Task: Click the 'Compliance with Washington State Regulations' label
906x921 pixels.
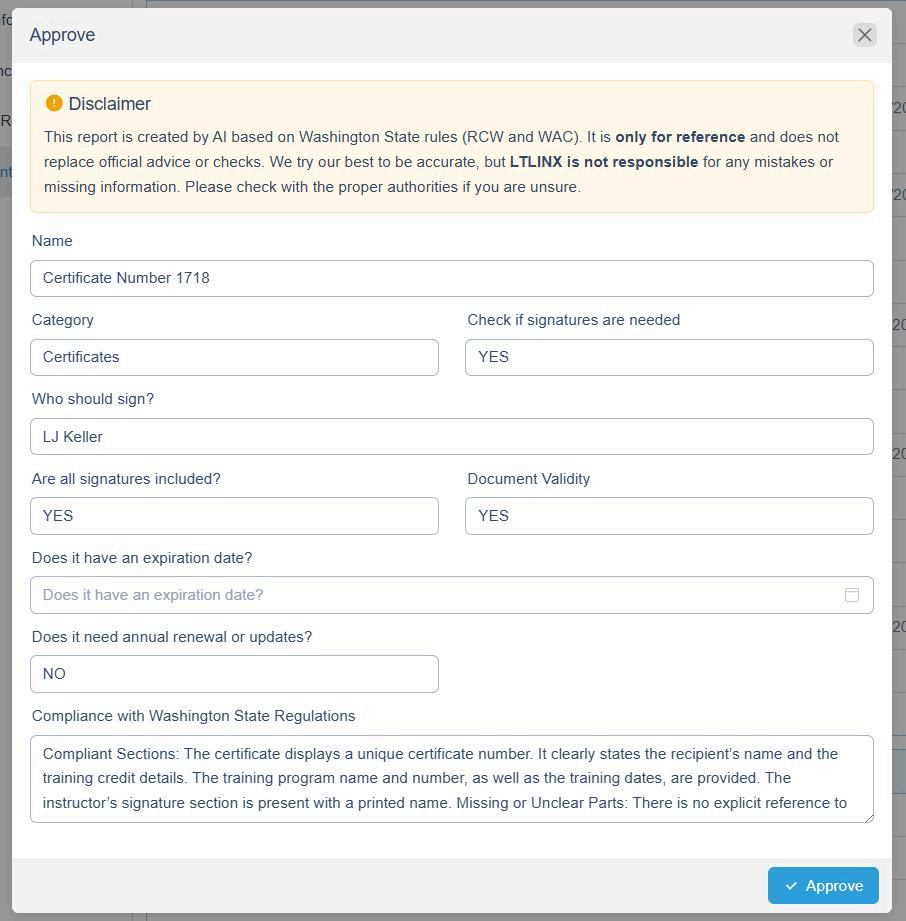Action: tap(193, 716)
